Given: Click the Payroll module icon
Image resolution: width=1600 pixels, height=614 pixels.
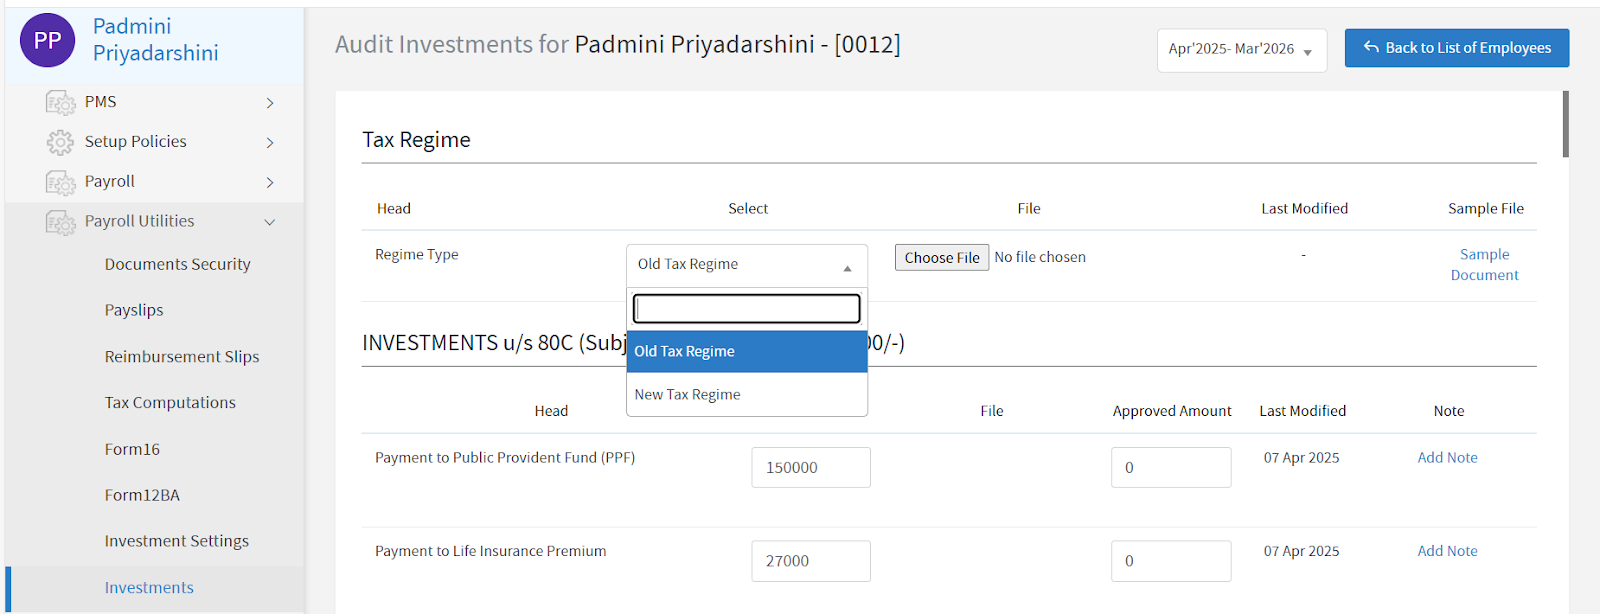Looking at the screenshot, I should tap(59, 181).
